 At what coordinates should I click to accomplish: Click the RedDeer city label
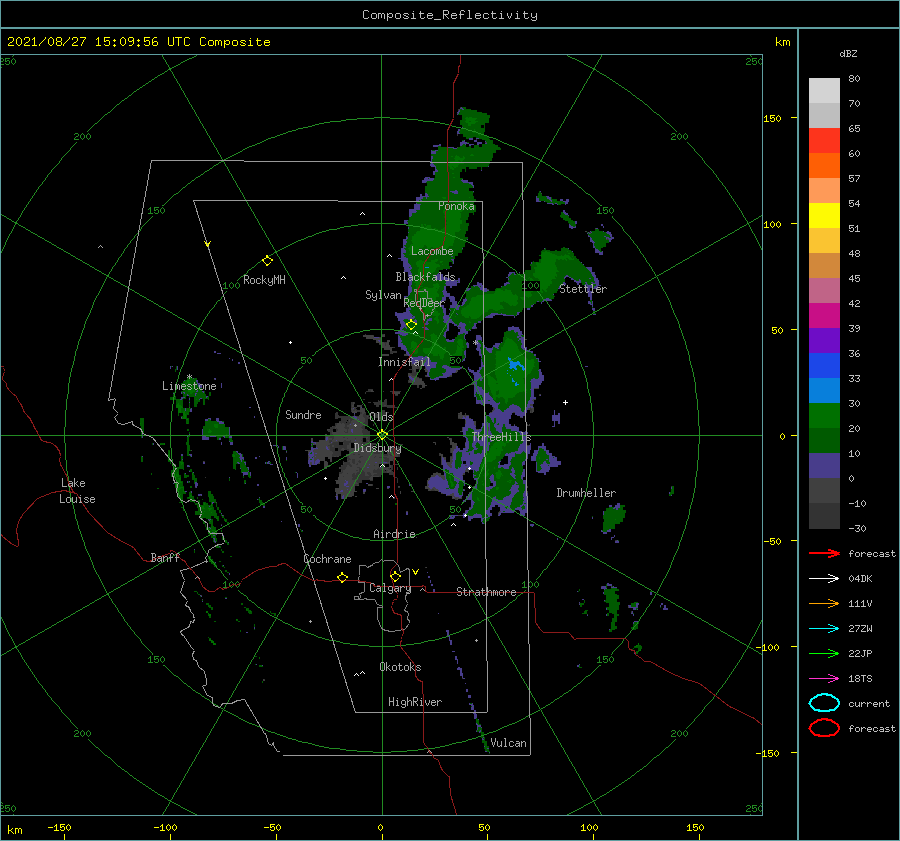(x=424, y=303)
